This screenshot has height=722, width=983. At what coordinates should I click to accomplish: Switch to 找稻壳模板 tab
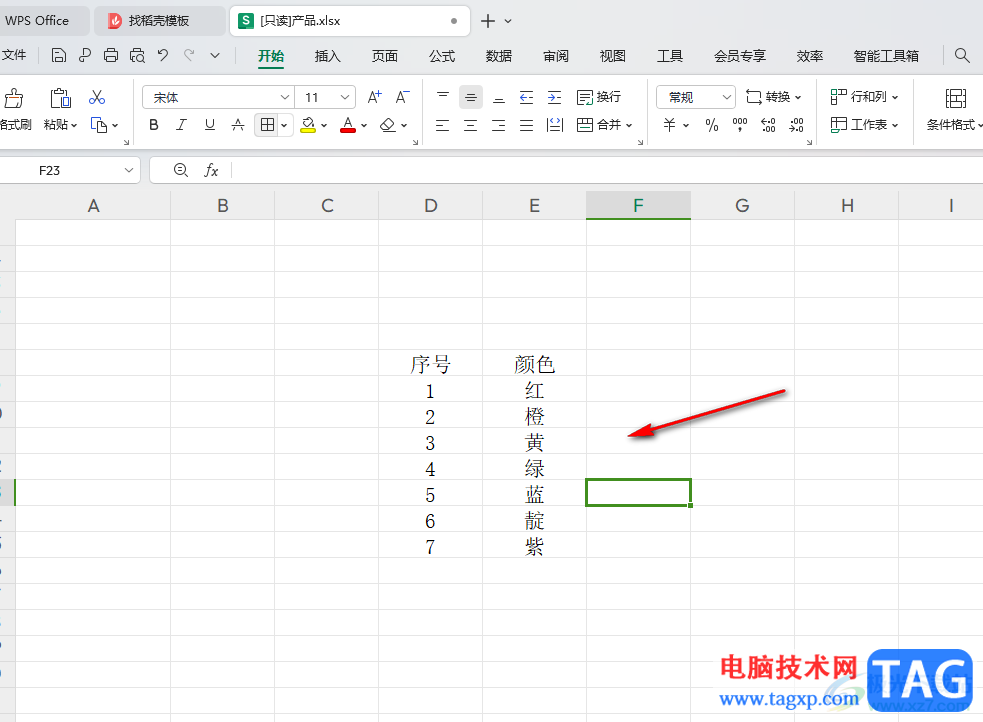point(159,21)
